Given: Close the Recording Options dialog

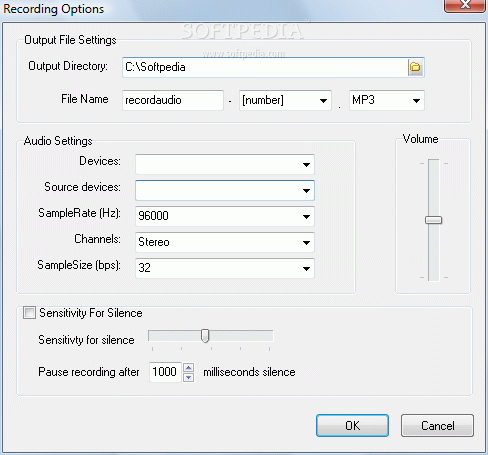Looking at the screenshot, I should [x=465, y=5].
